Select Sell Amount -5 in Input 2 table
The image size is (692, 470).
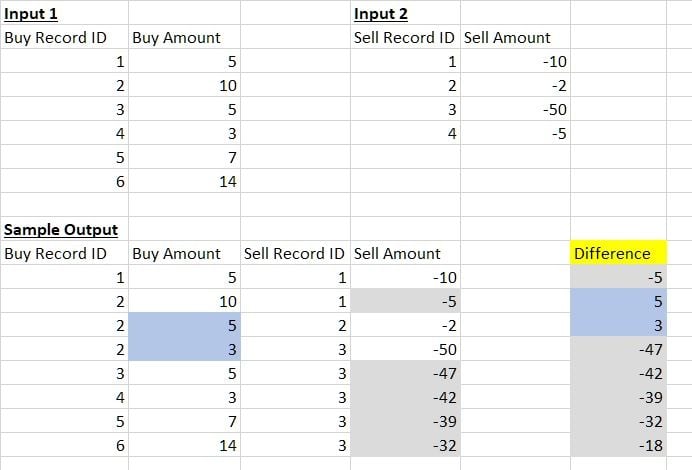515,133
